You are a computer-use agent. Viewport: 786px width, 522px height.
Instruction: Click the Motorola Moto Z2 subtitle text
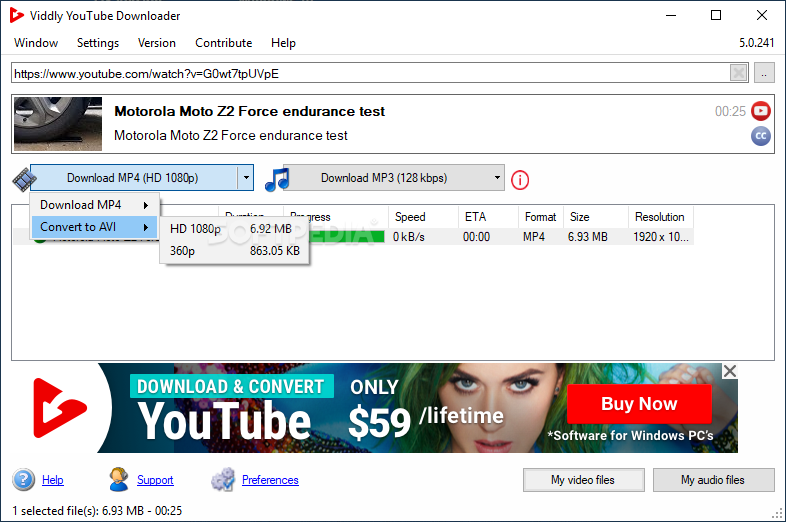231,136
